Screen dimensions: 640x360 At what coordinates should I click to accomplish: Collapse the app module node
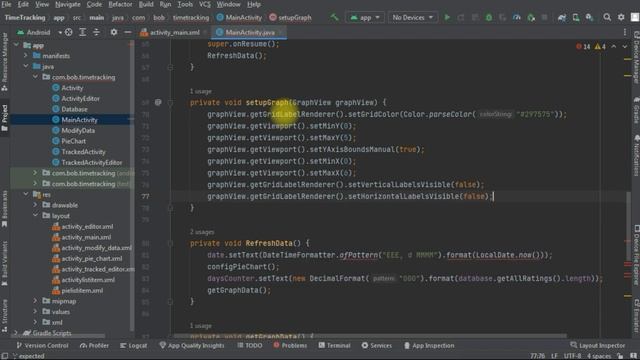[16, 45]
